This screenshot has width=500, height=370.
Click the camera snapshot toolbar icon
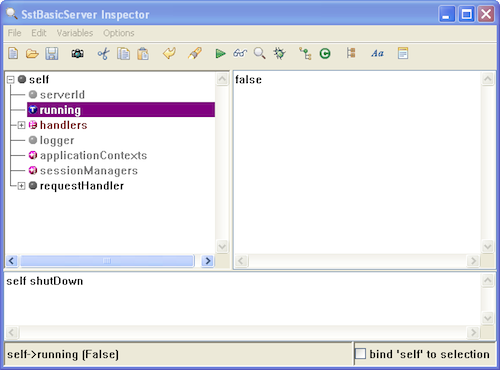[77, 53]
